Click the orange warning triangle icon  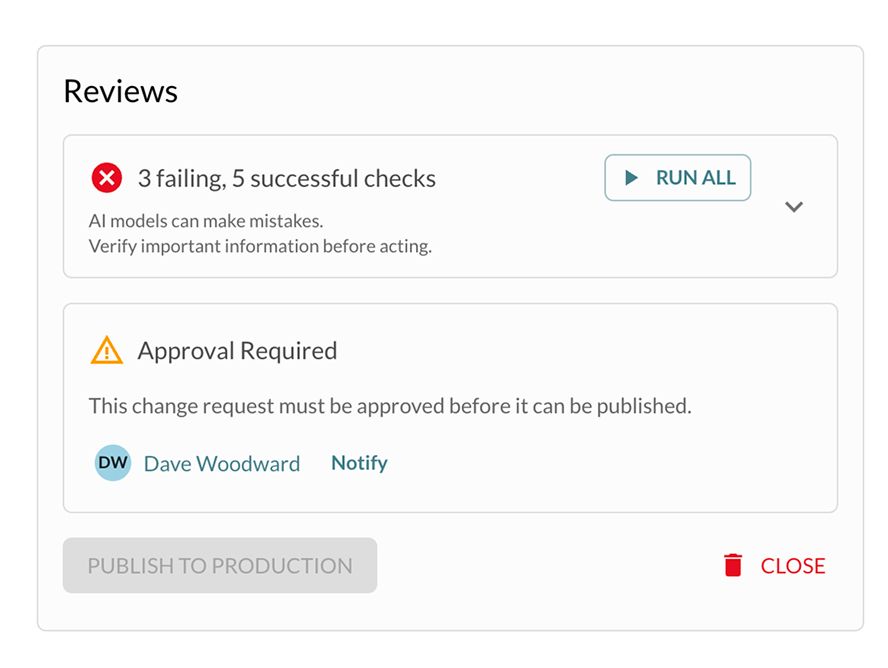click(106, 350)
